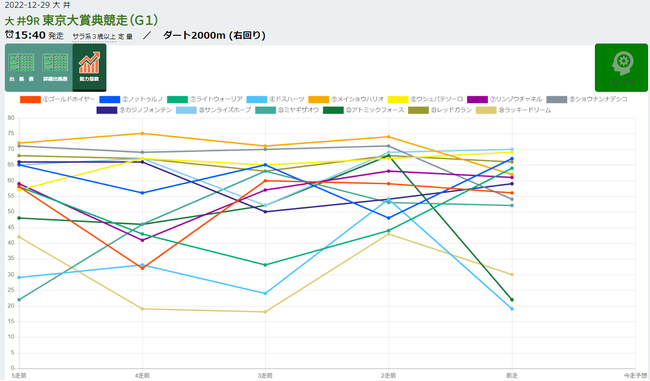The image size is (650, 381).
Task: Click the alarm clock icon beside 15:40
Action: pyautogui.click(x=9, y=34)
